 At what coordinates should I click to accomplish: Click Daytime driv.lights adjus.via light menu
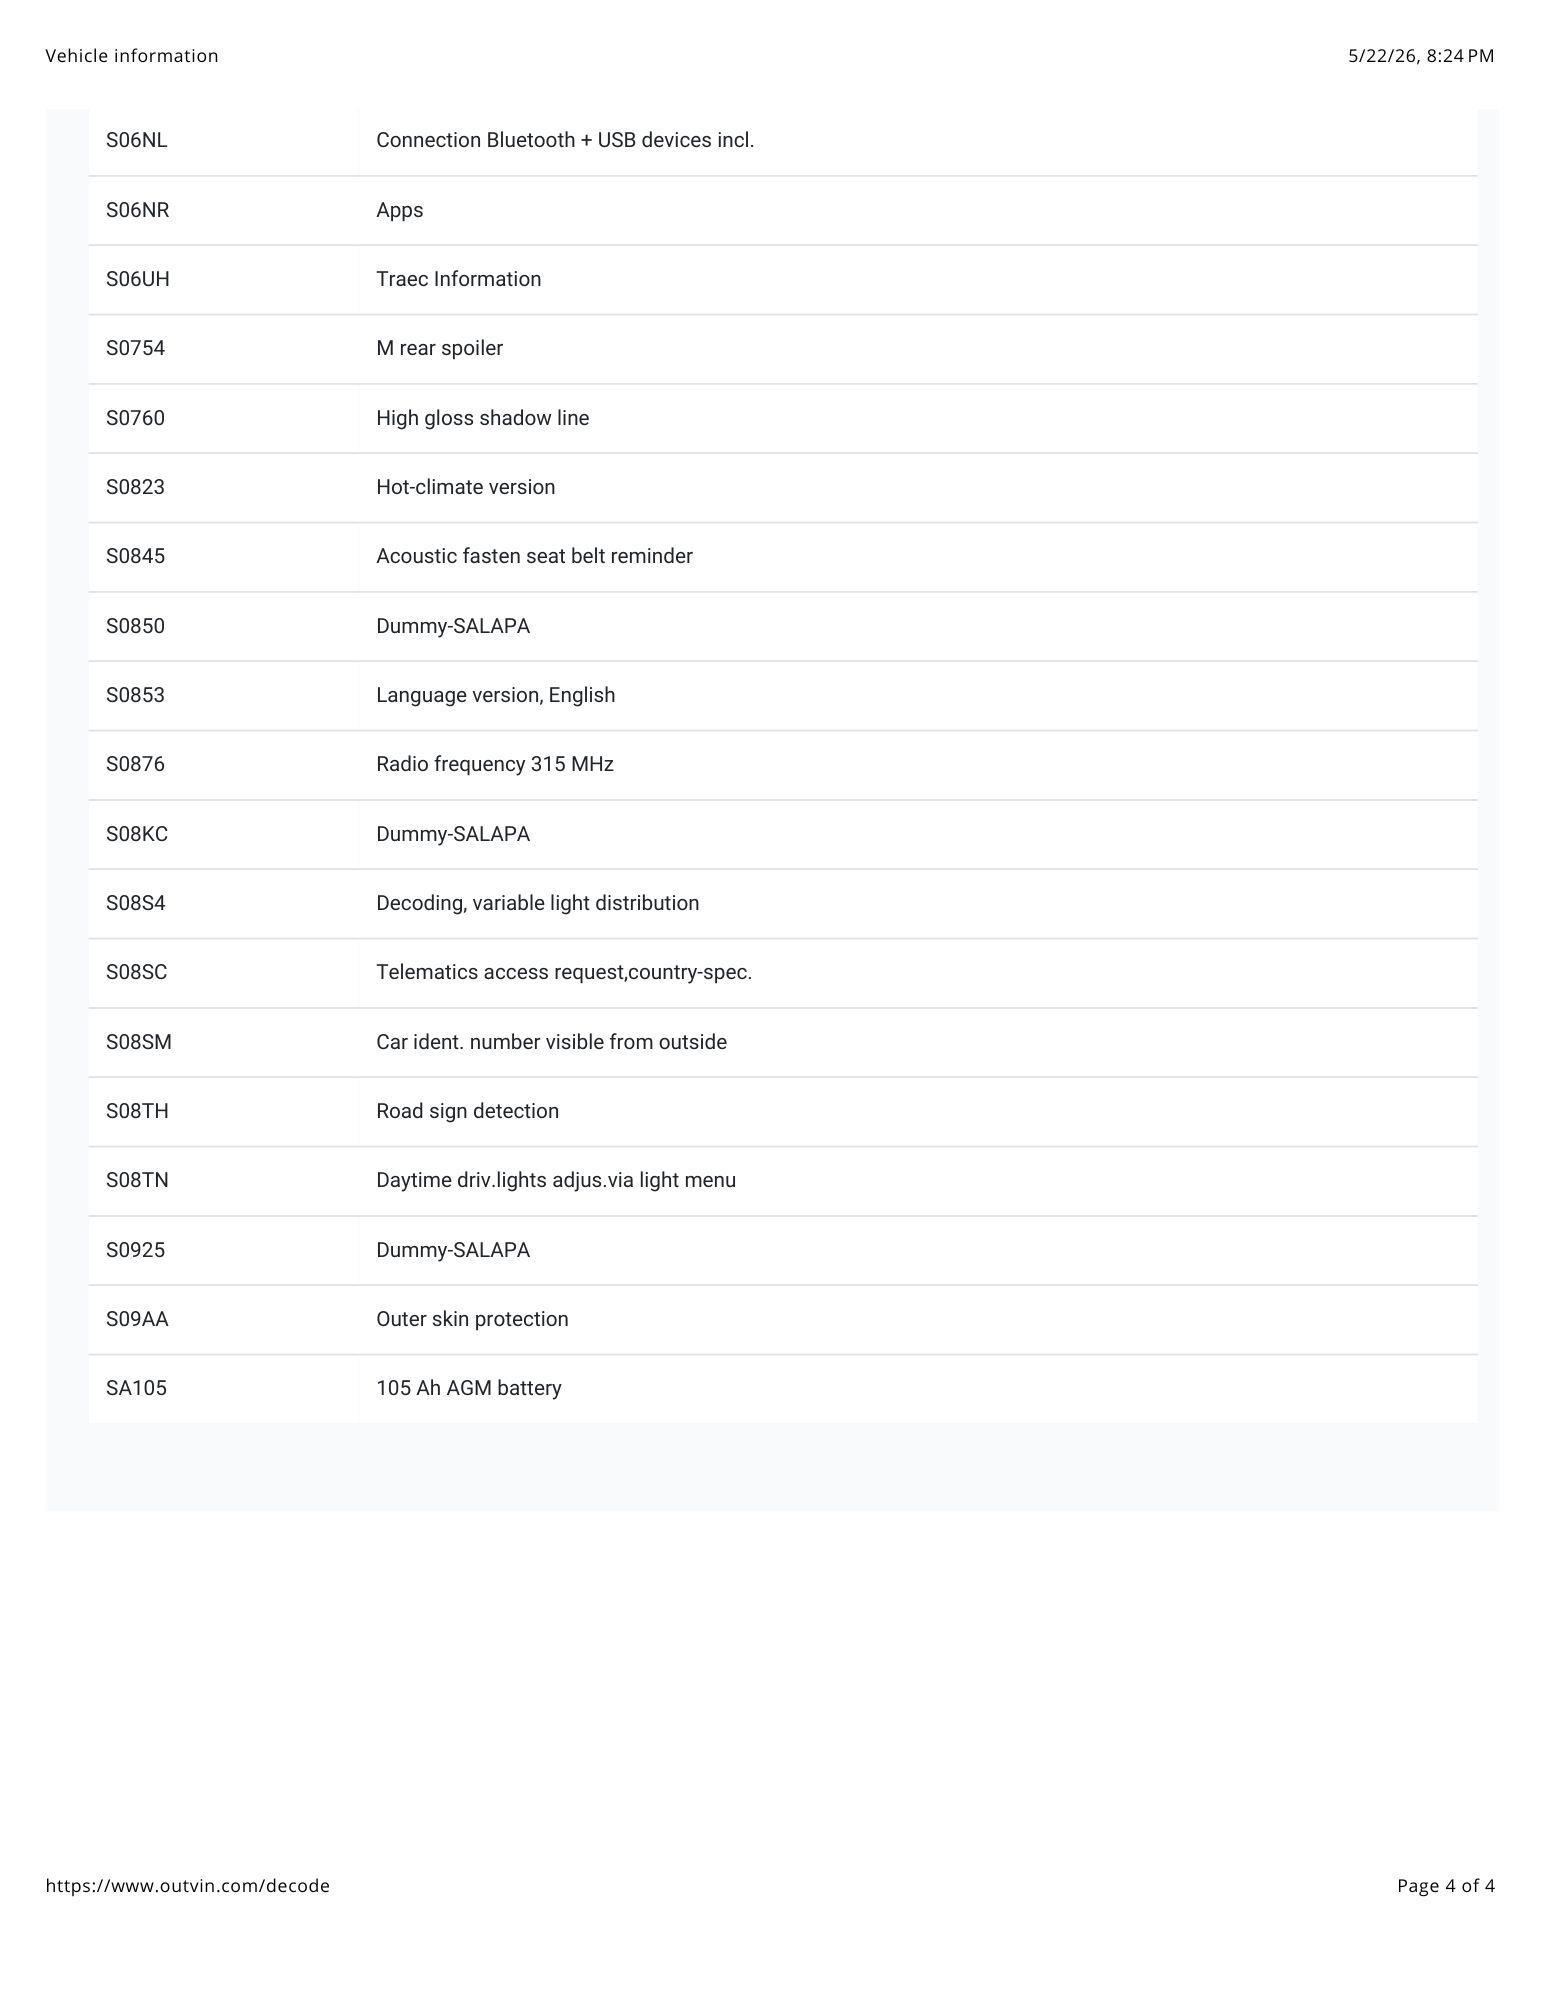pos(556,1180)
